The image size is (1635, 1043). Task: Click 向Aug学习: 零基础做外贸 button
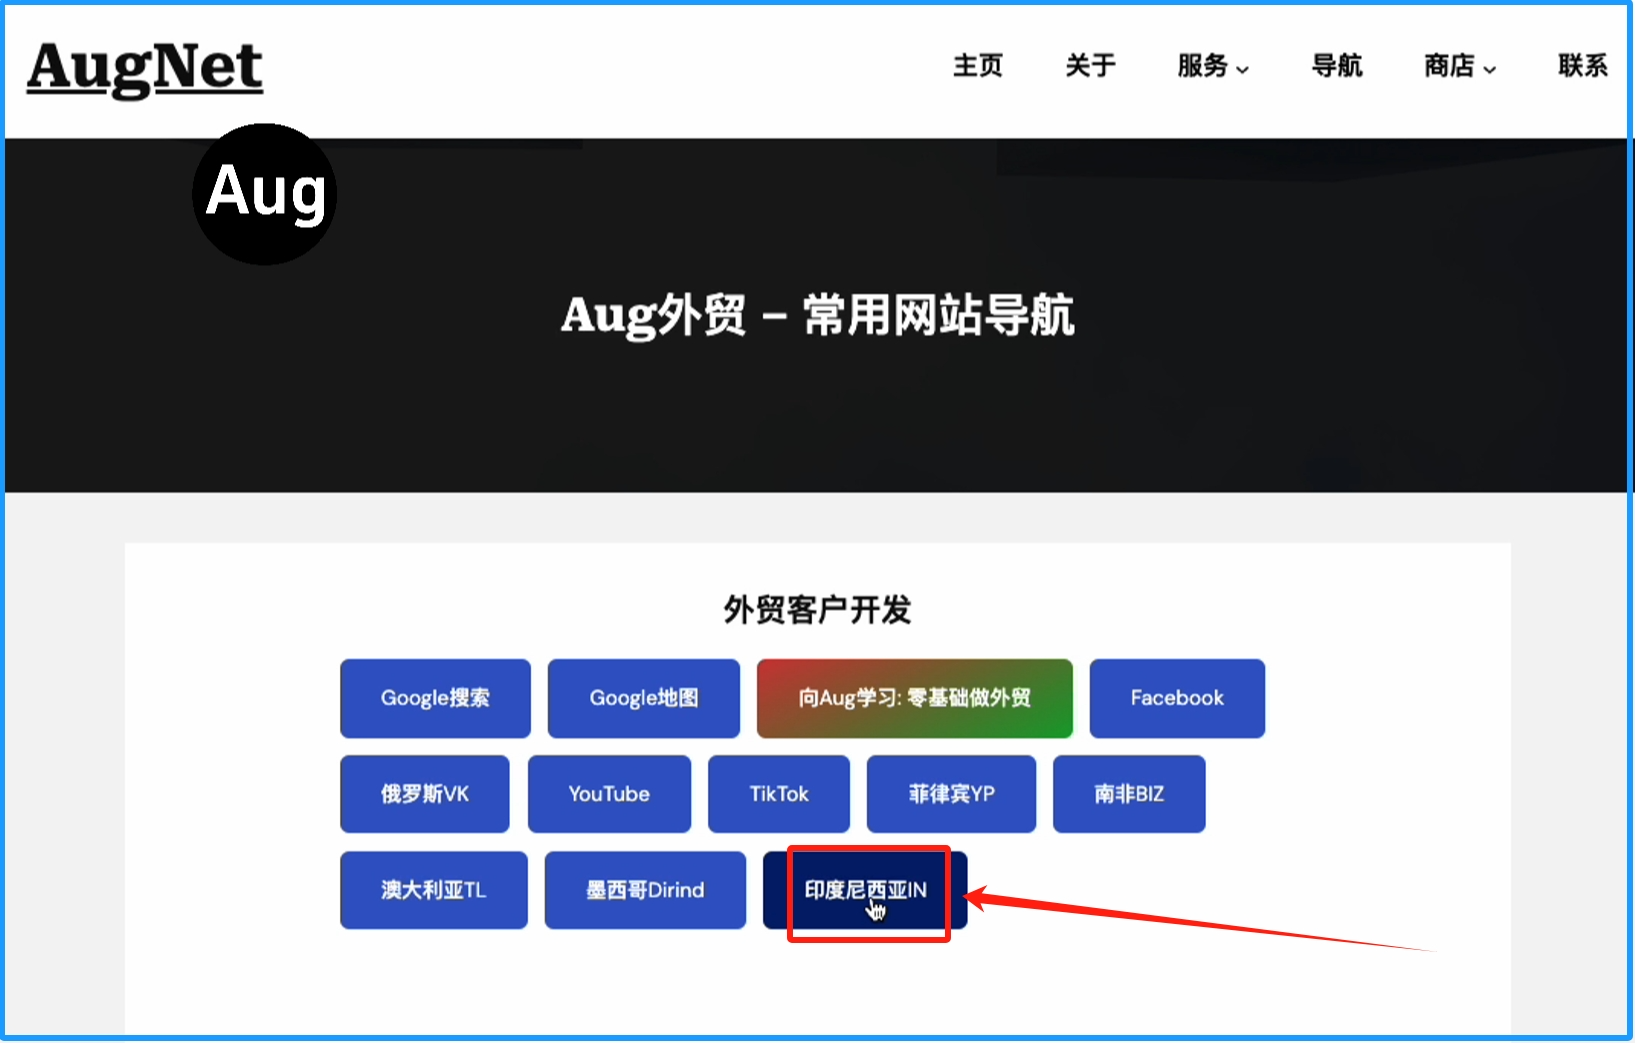click(915, 698)
